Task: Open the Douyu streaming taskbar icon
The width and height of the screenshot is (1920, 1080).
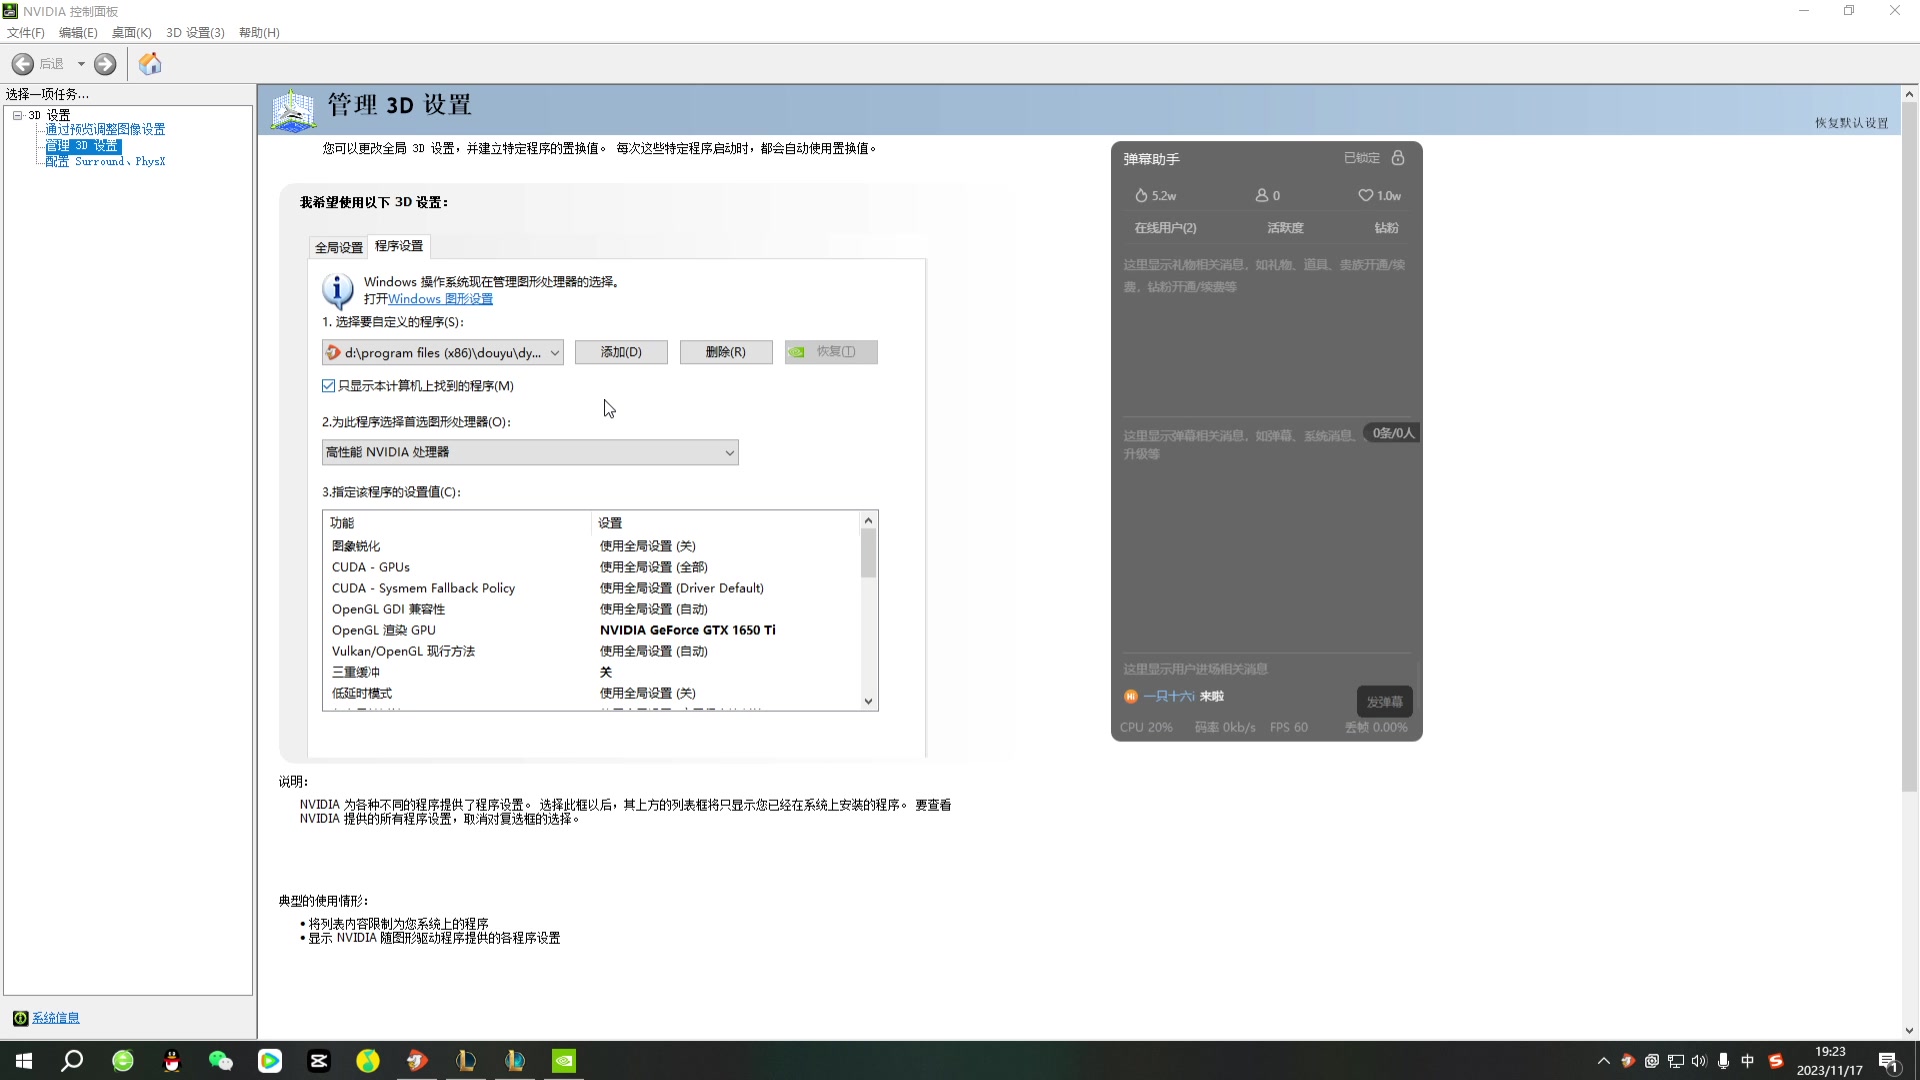Action: click(x=417, y=1061)
